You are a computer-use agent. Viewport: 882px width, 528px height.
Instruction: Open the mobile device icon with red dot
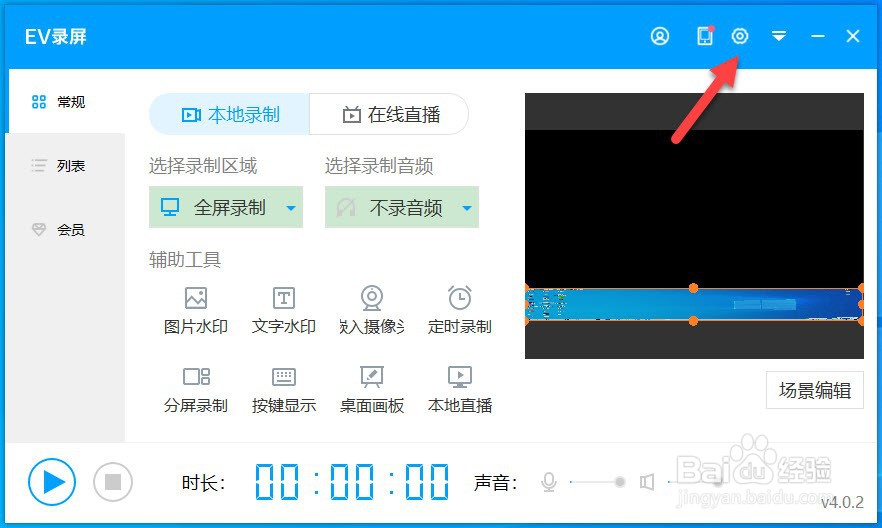pos(705,36)
